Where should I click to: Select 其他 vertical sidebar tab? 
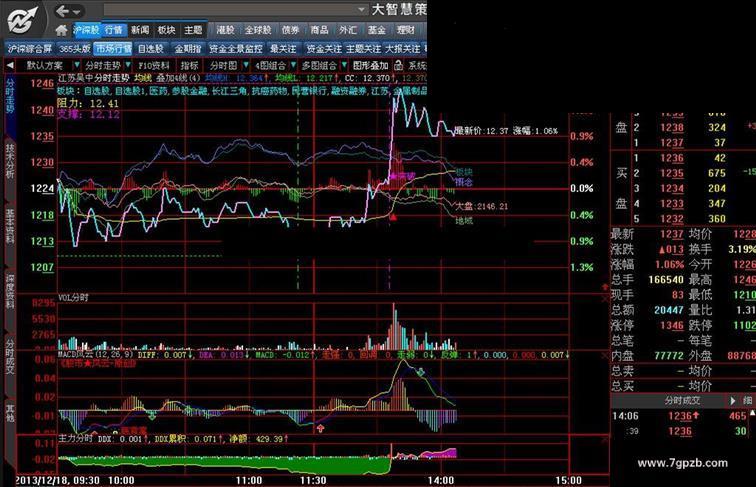tap(10, 413)
